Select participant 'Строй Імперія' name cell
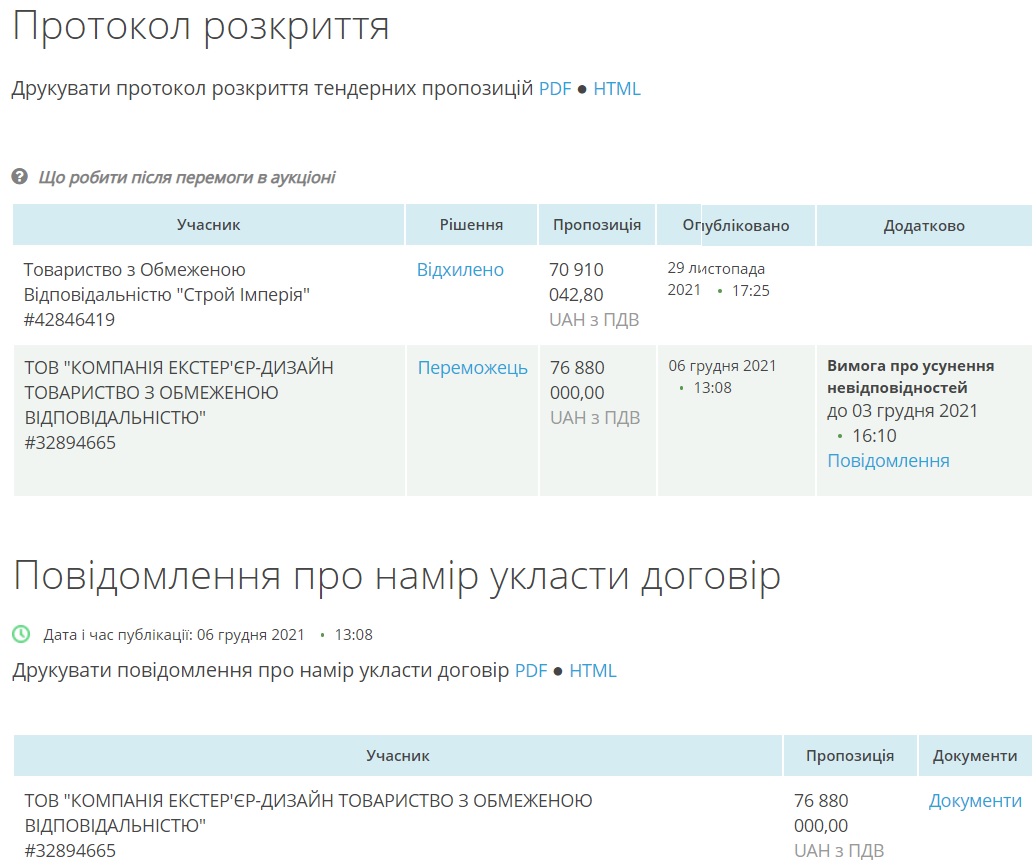The image size is (1036, 868). pos(167,282)
